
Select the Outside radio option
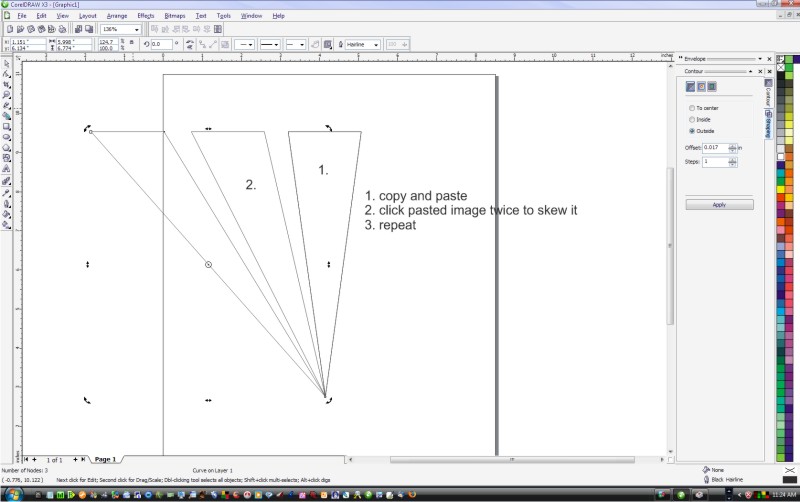702,131
